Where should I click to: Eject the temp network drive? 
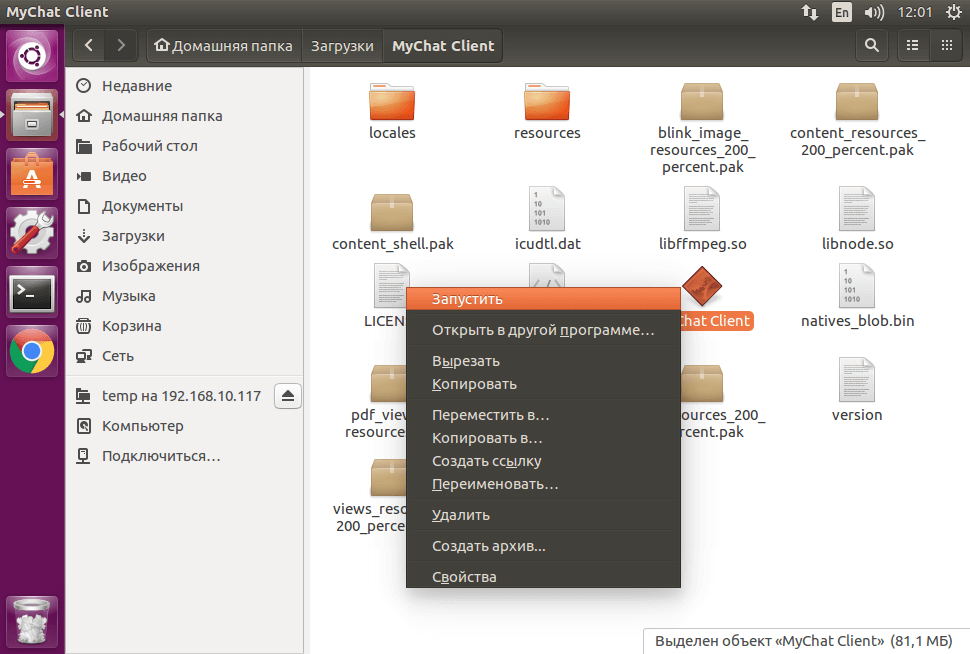click(288, 395)
